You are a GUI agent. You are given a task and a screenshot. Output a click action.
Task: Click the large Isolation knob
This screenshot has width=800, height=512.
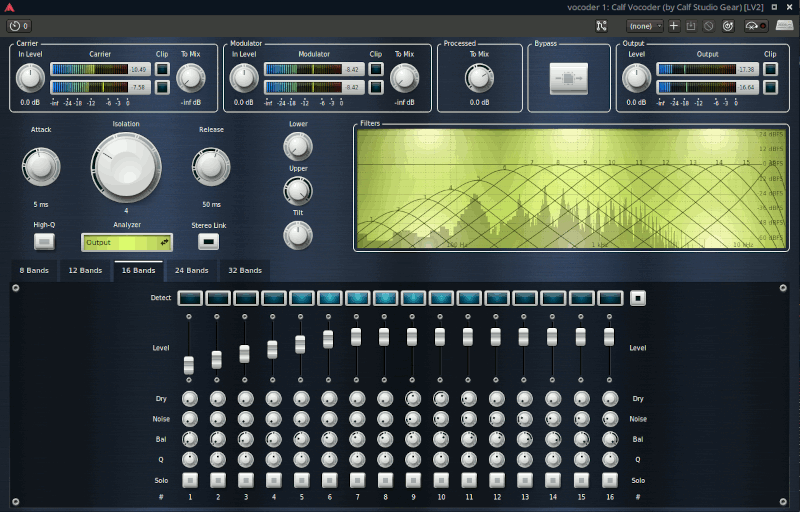click(126, 166)
